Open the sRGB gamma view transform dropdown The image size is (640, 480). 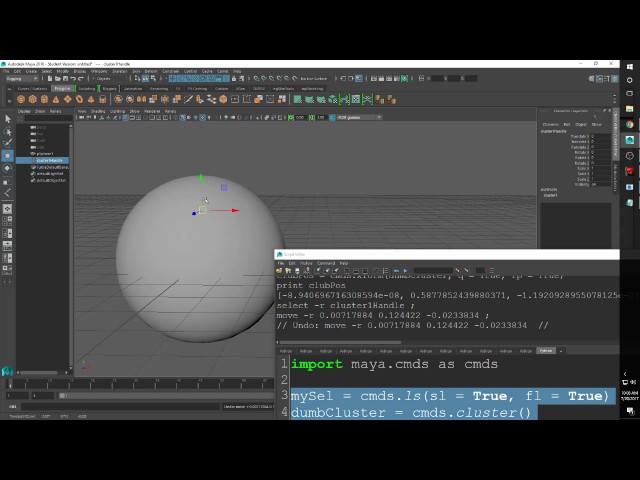click(x=359, y=118)
